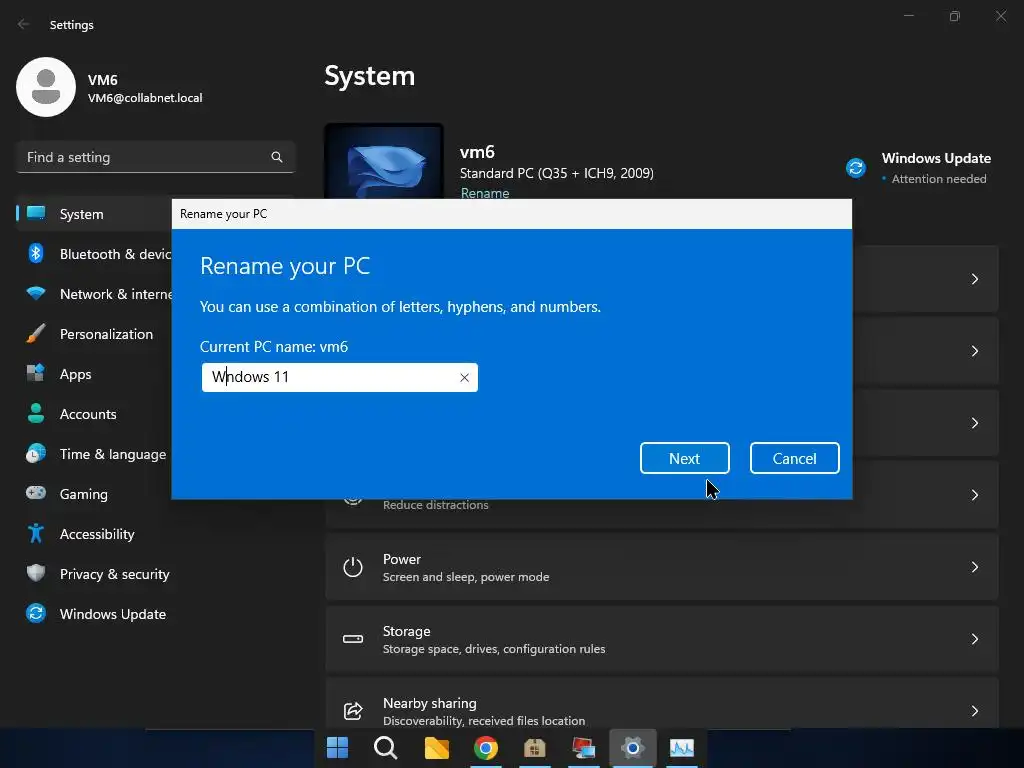Click the Power icon
This screenshot has height=768, width=1024.
[353, 567]
